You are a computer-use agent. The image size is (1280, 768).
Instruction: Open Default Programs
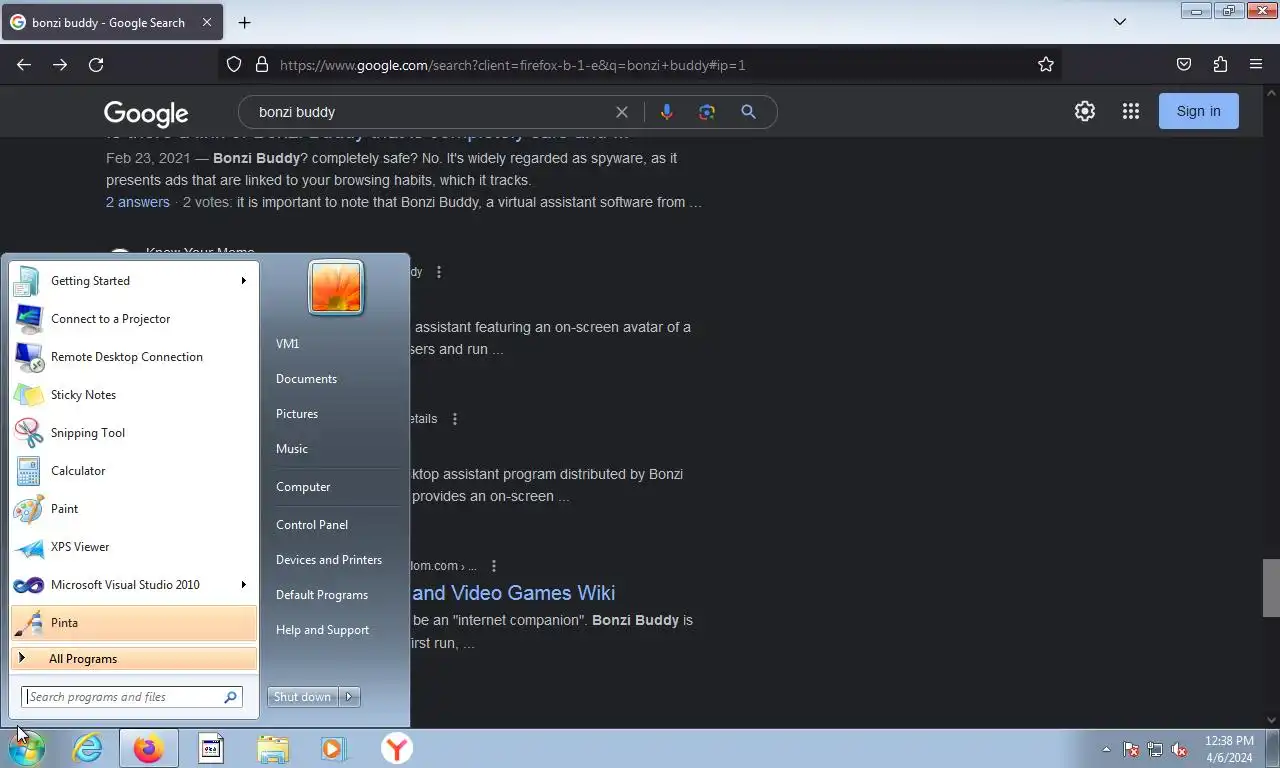click(322, 595)
